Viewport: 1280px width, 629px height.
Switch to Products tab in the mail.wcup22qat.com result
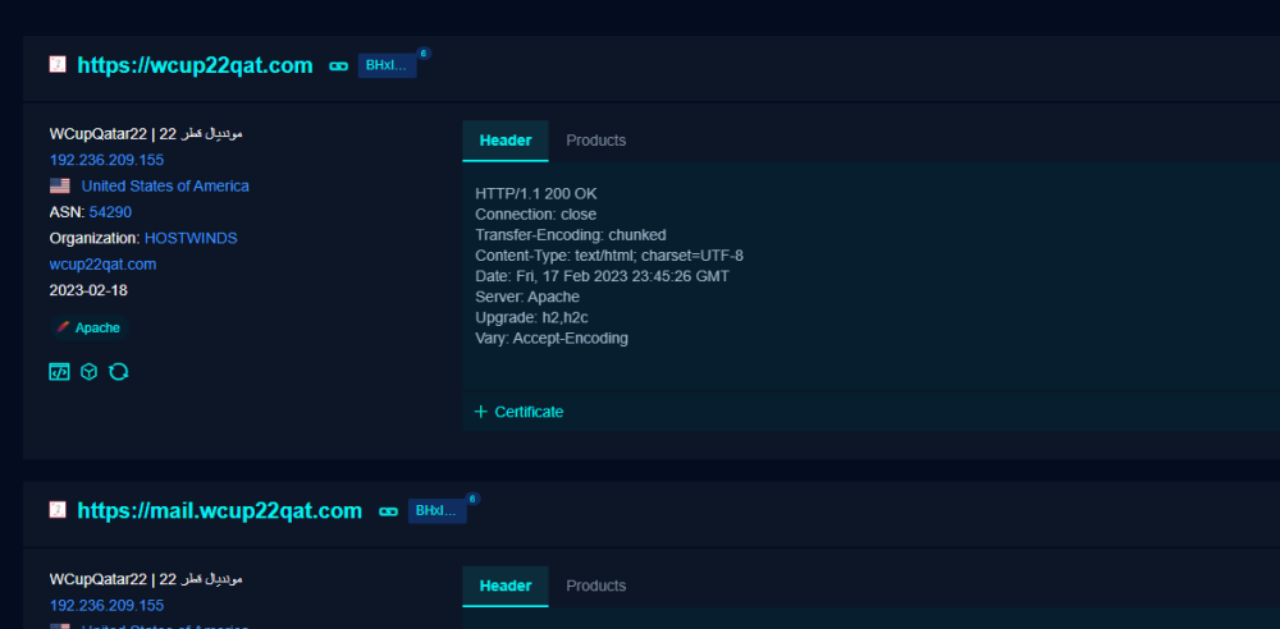coord(596,586)
